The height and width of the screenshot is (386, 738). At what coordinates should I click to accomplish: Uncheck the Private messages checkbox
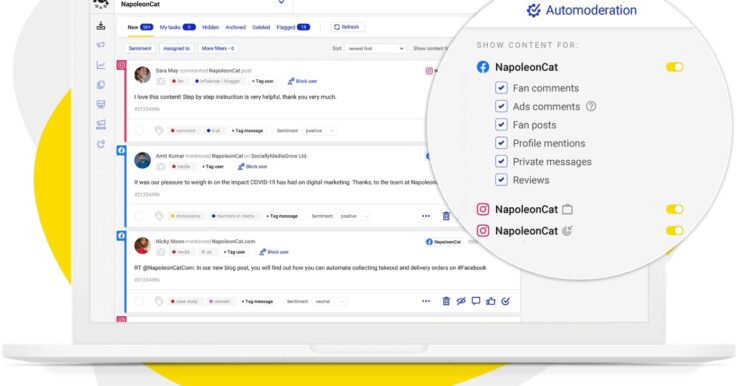tap(501, 161)
